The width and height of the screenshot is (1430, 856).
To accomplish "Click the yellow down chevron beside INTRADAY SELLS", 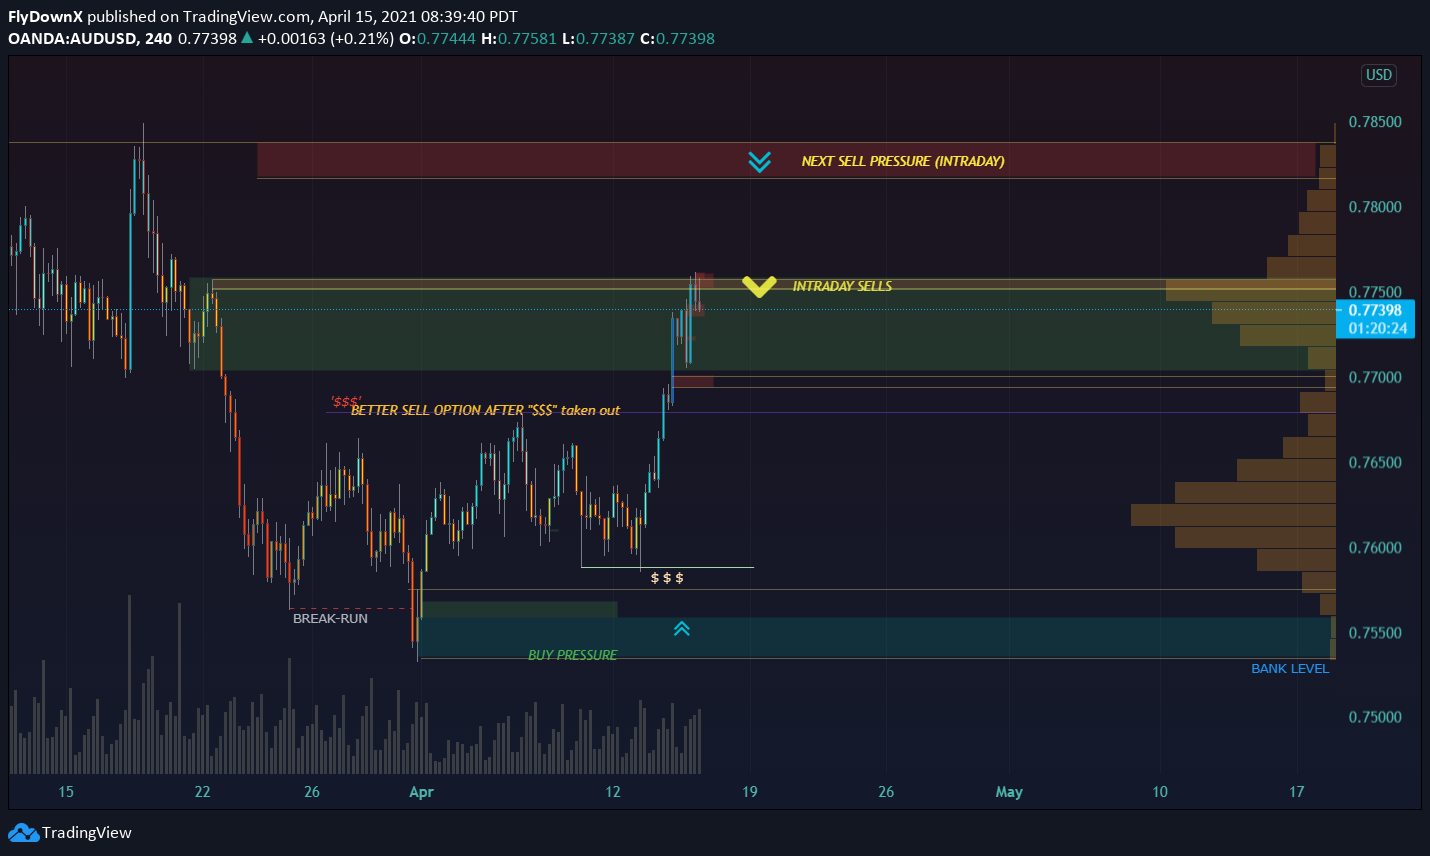I will point(759,287).
